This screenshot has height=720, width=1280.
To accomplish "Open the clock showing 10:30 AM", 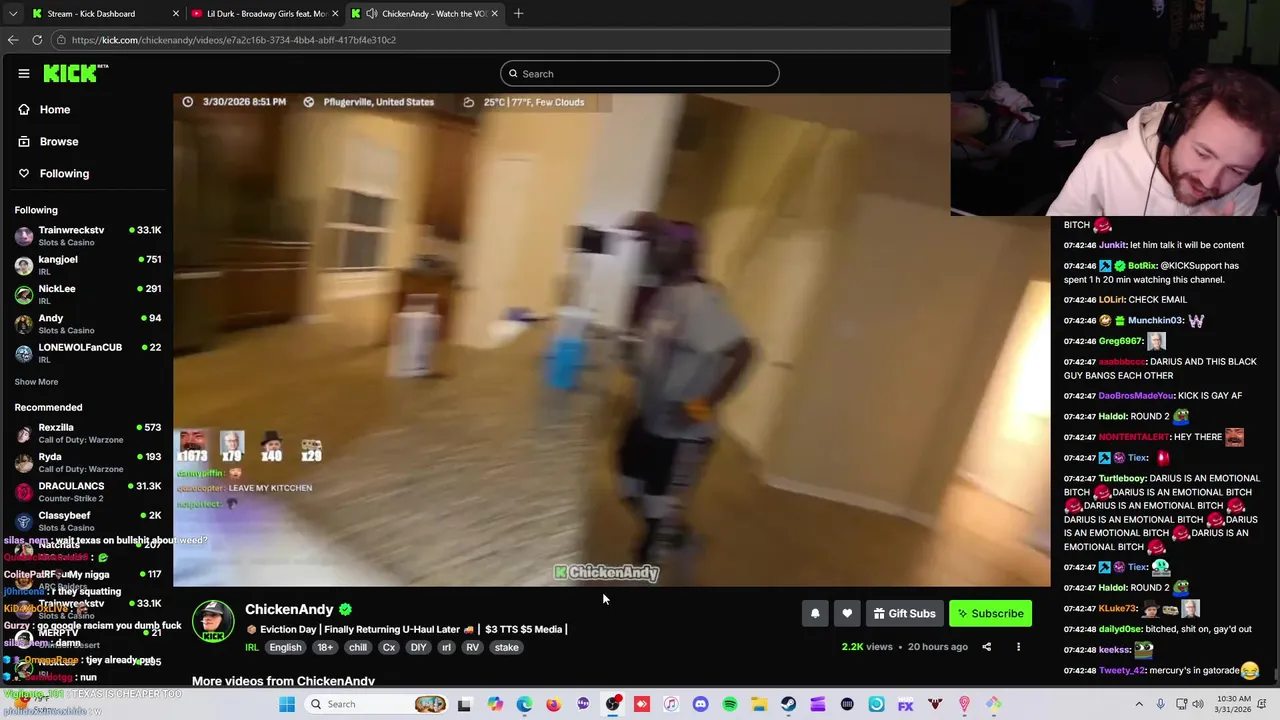I will click(x=1231, y=704).
